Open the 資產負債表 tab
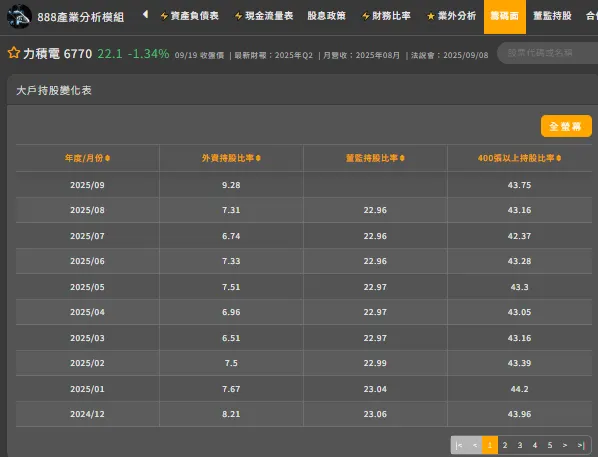 [190, 16]
